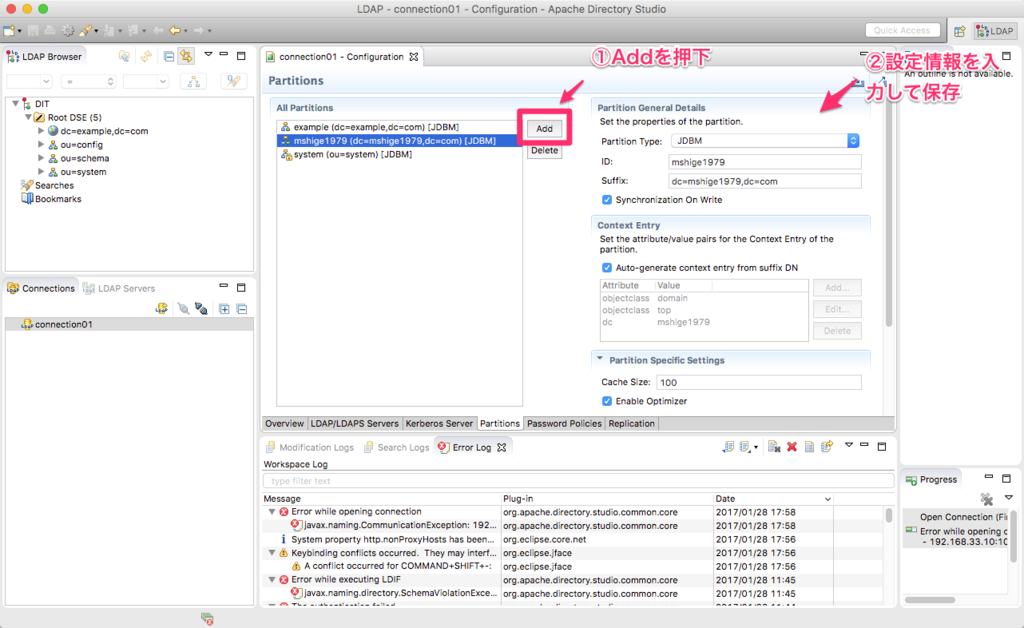The height and width of the screenshot is (628, 1024).
Task: Click the Cache Size field
Action: click(x=758, y=383)
